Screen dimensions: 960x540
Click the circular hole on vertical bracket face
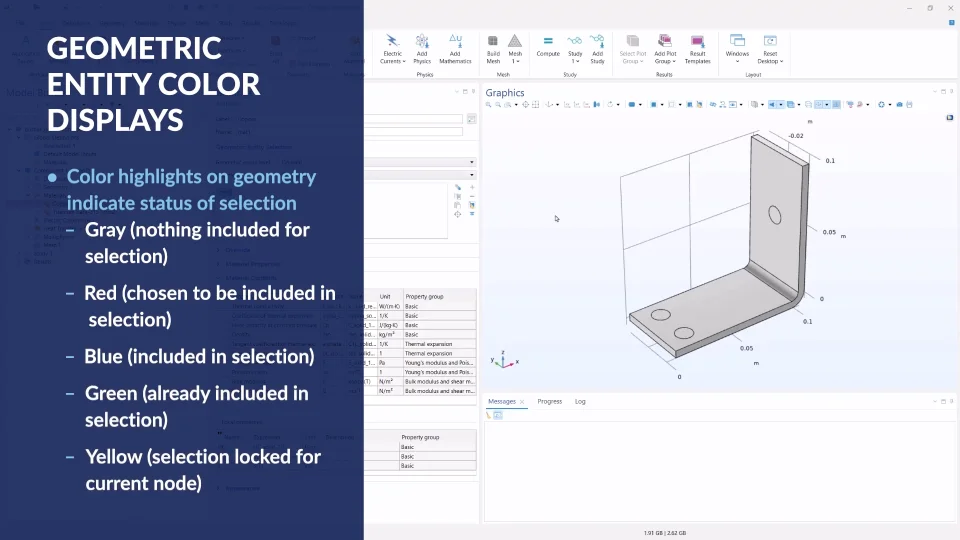click(774, 215)
